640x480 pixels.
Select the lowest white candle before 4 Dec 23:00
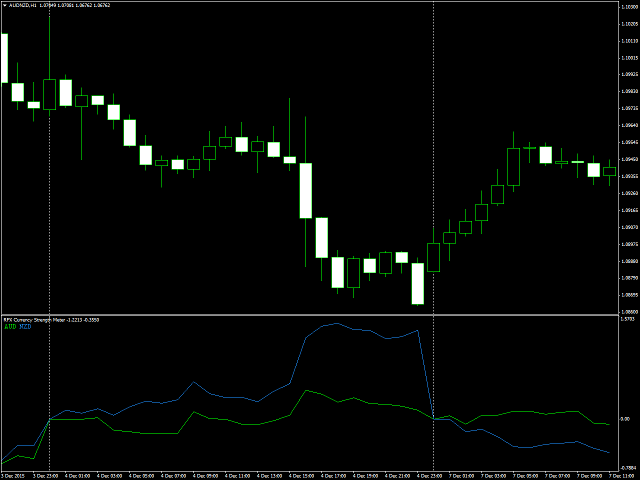[418, 283]
